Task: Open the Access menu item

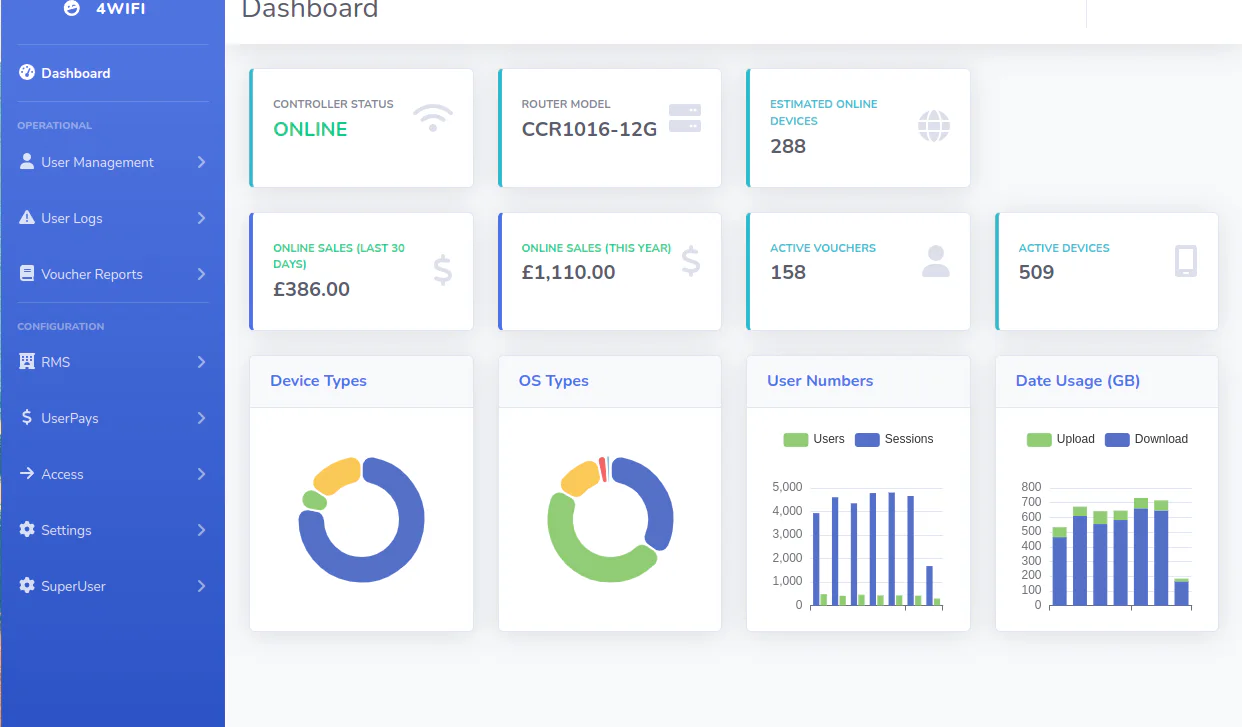Action: (x=112, y=474)
